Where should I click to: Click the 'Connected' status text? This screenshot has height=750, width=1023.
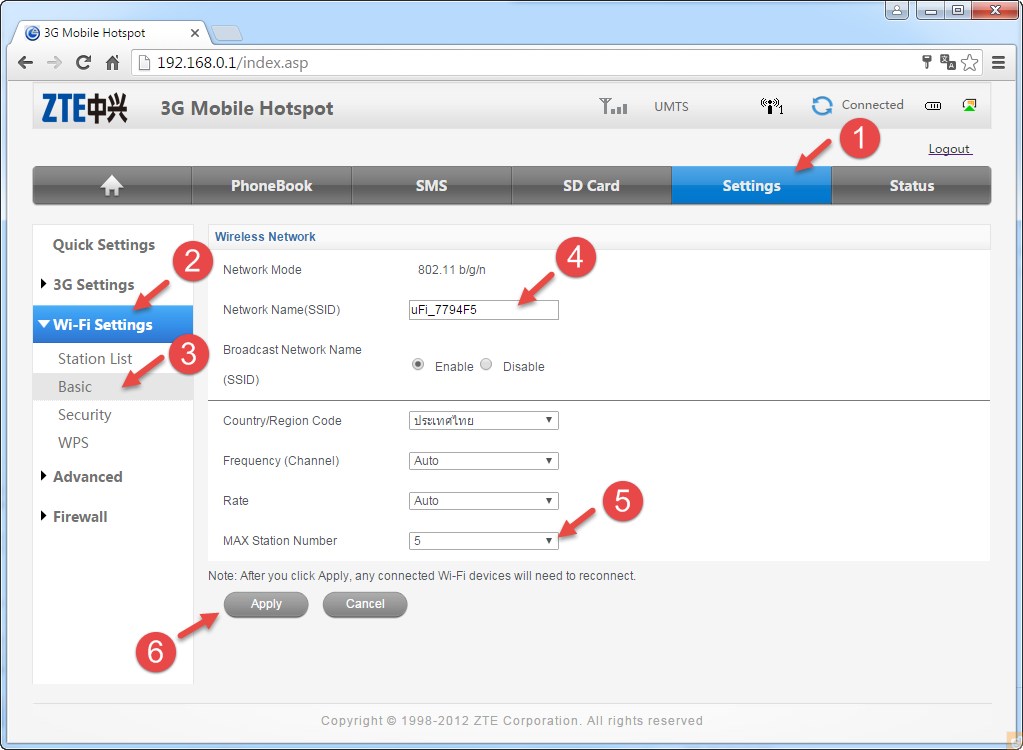(x=872, y=104)
